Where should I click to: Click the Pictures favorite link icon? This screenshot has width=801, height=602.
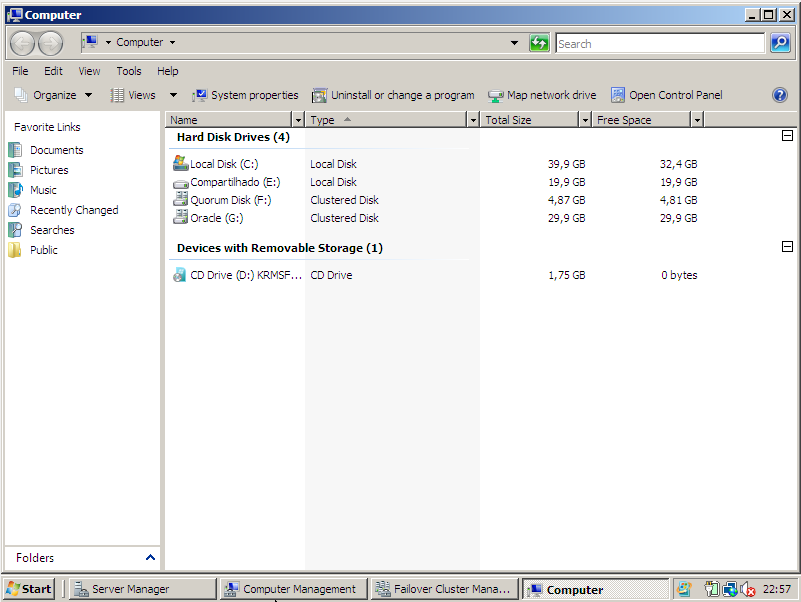tap(15, 170)
